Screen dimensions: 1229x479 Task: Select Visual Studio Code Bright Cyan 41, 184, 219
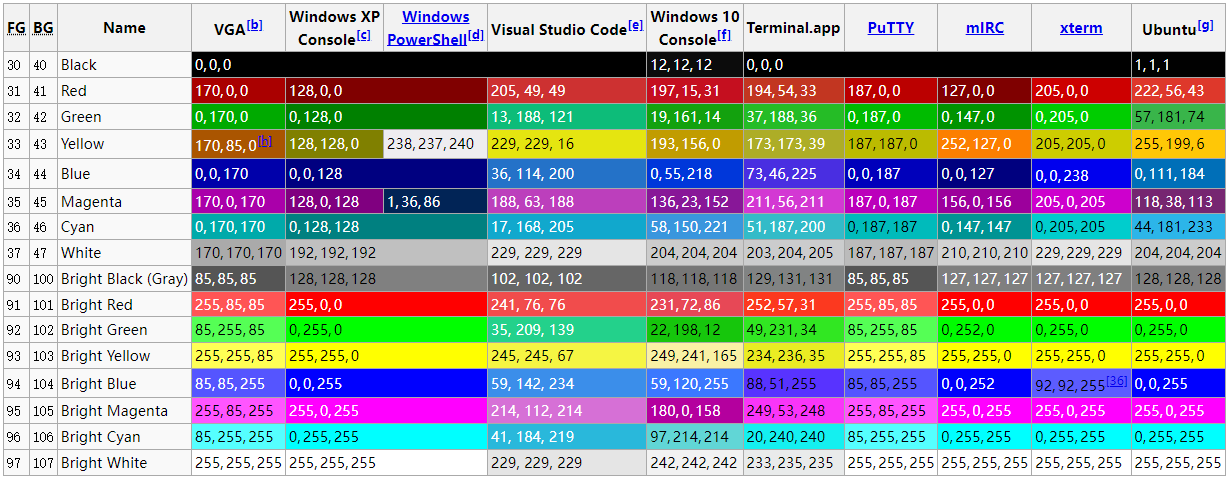(567, 437)
